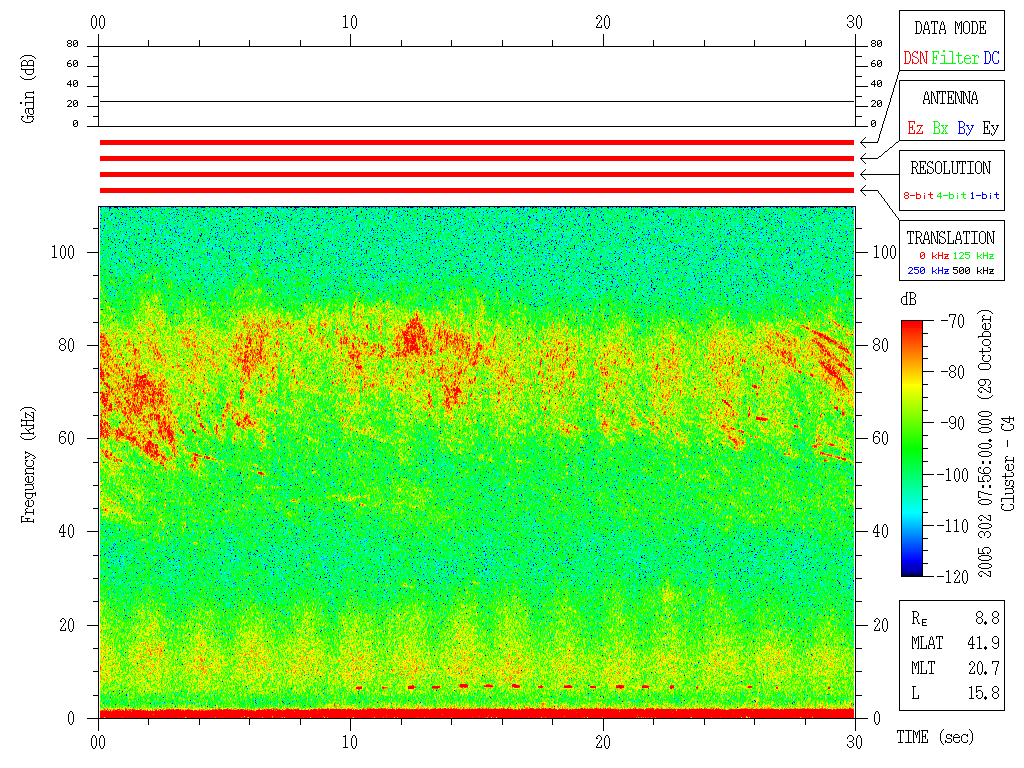Click the green 4-bit resolution label

(x=952, y=196)
